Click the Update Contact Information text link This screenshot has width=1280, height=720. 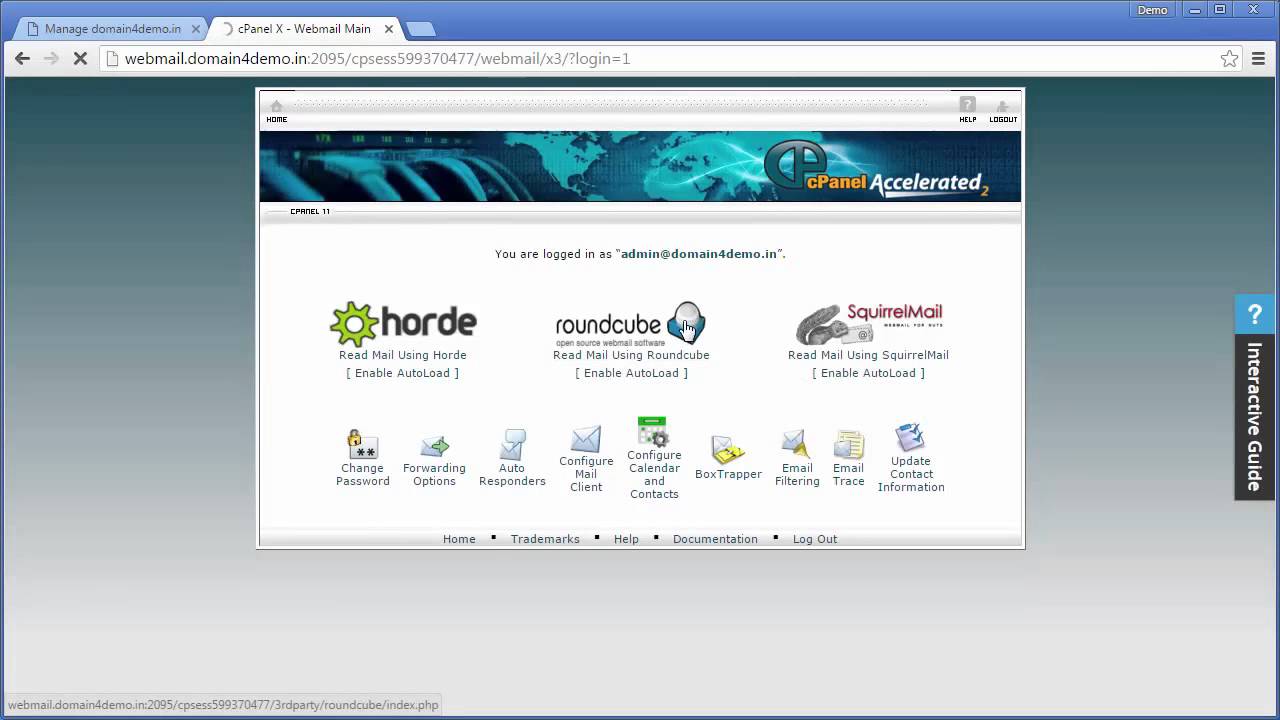(x=911, y=474)
